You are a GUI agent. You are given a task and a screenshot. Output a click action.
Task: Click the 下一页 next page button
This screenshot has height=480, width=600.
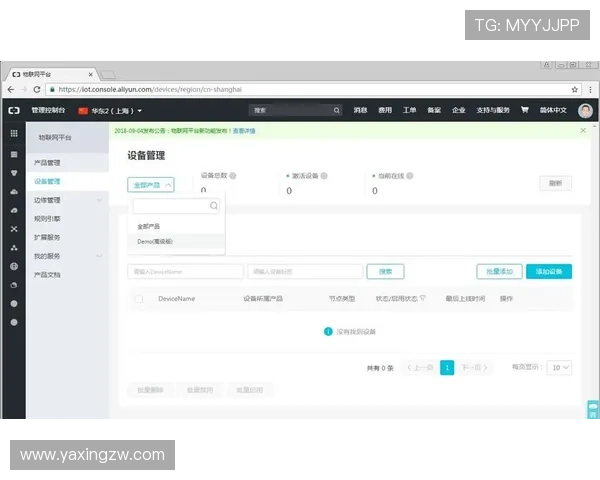(474, 367)
